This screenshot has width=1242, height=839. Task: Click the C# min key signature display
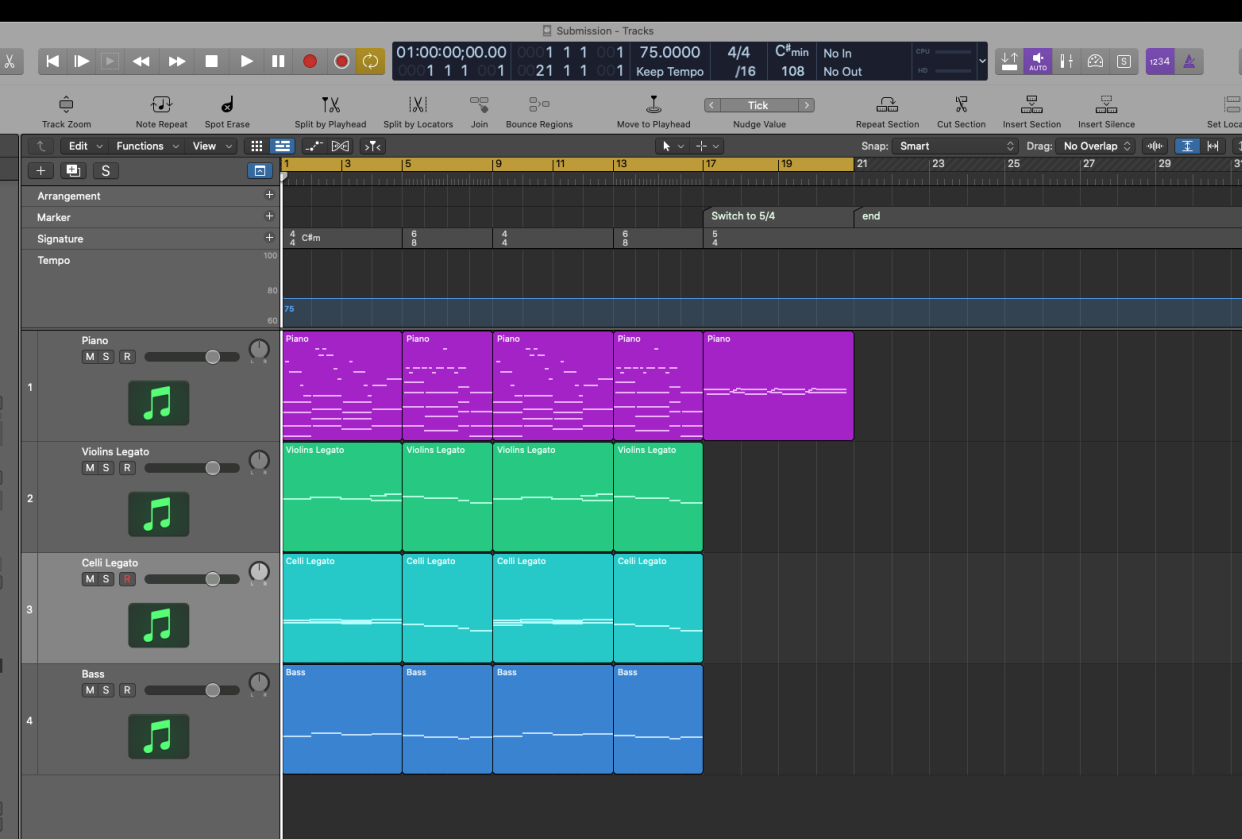pyautogui.click(x=792, y=52)
